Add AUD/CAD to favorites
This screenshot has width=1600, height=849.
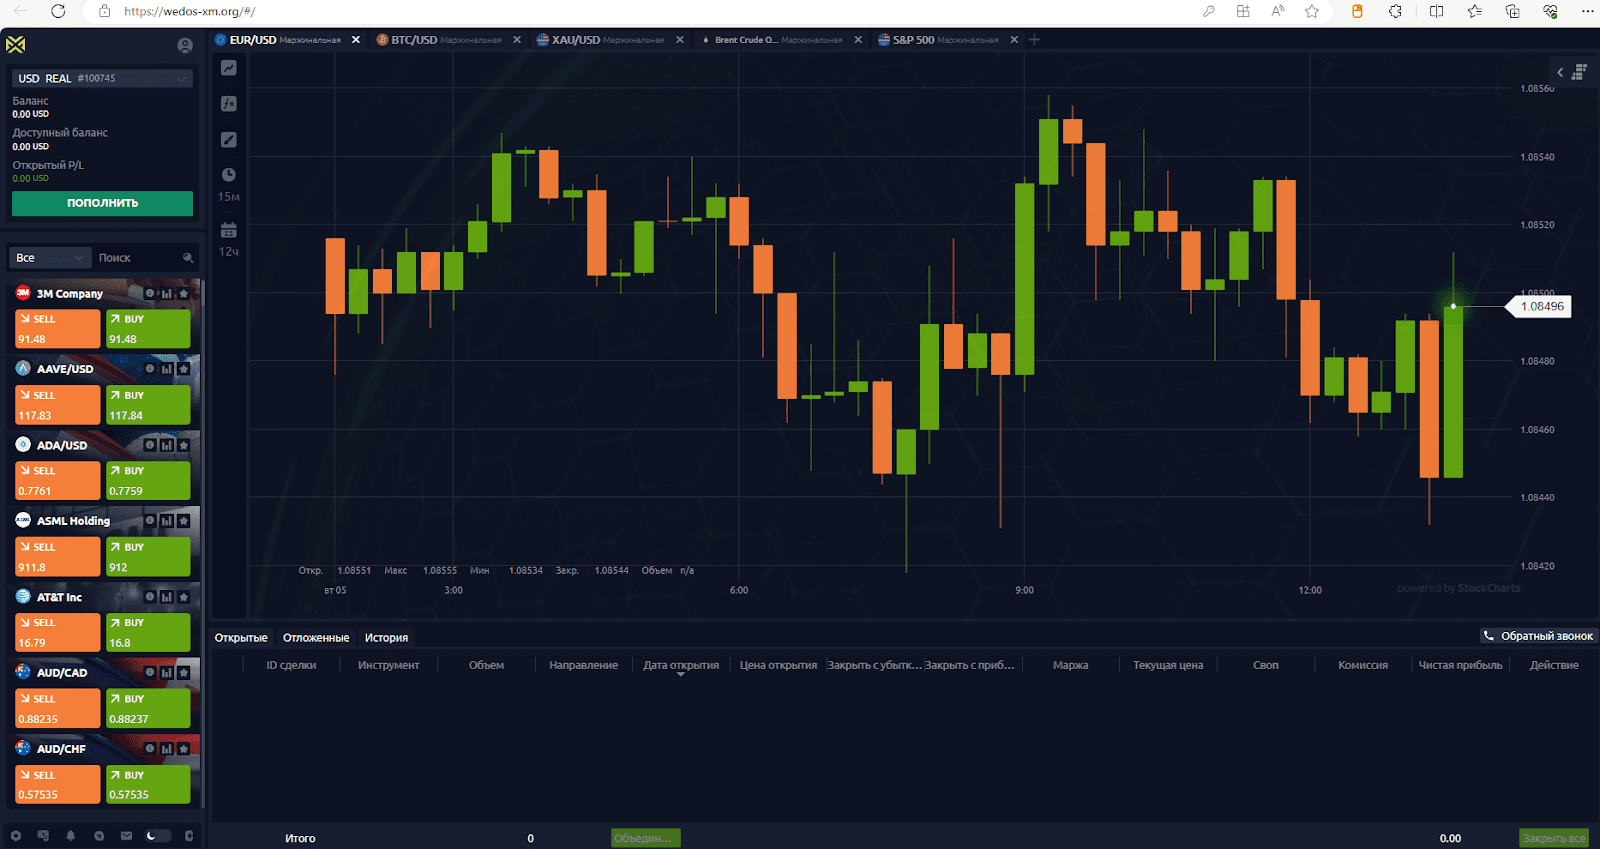click(x=184, y=673)
